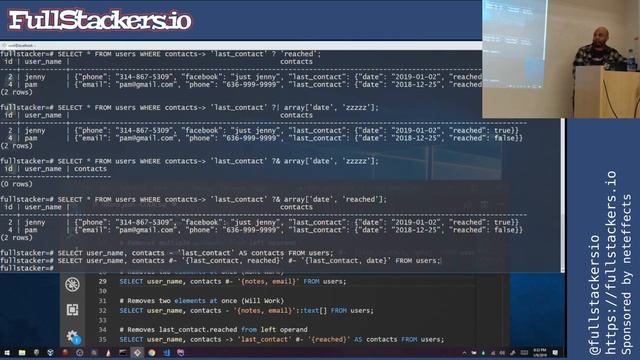
Task: Open File Explorer from the taskbar
Action: 22,353
